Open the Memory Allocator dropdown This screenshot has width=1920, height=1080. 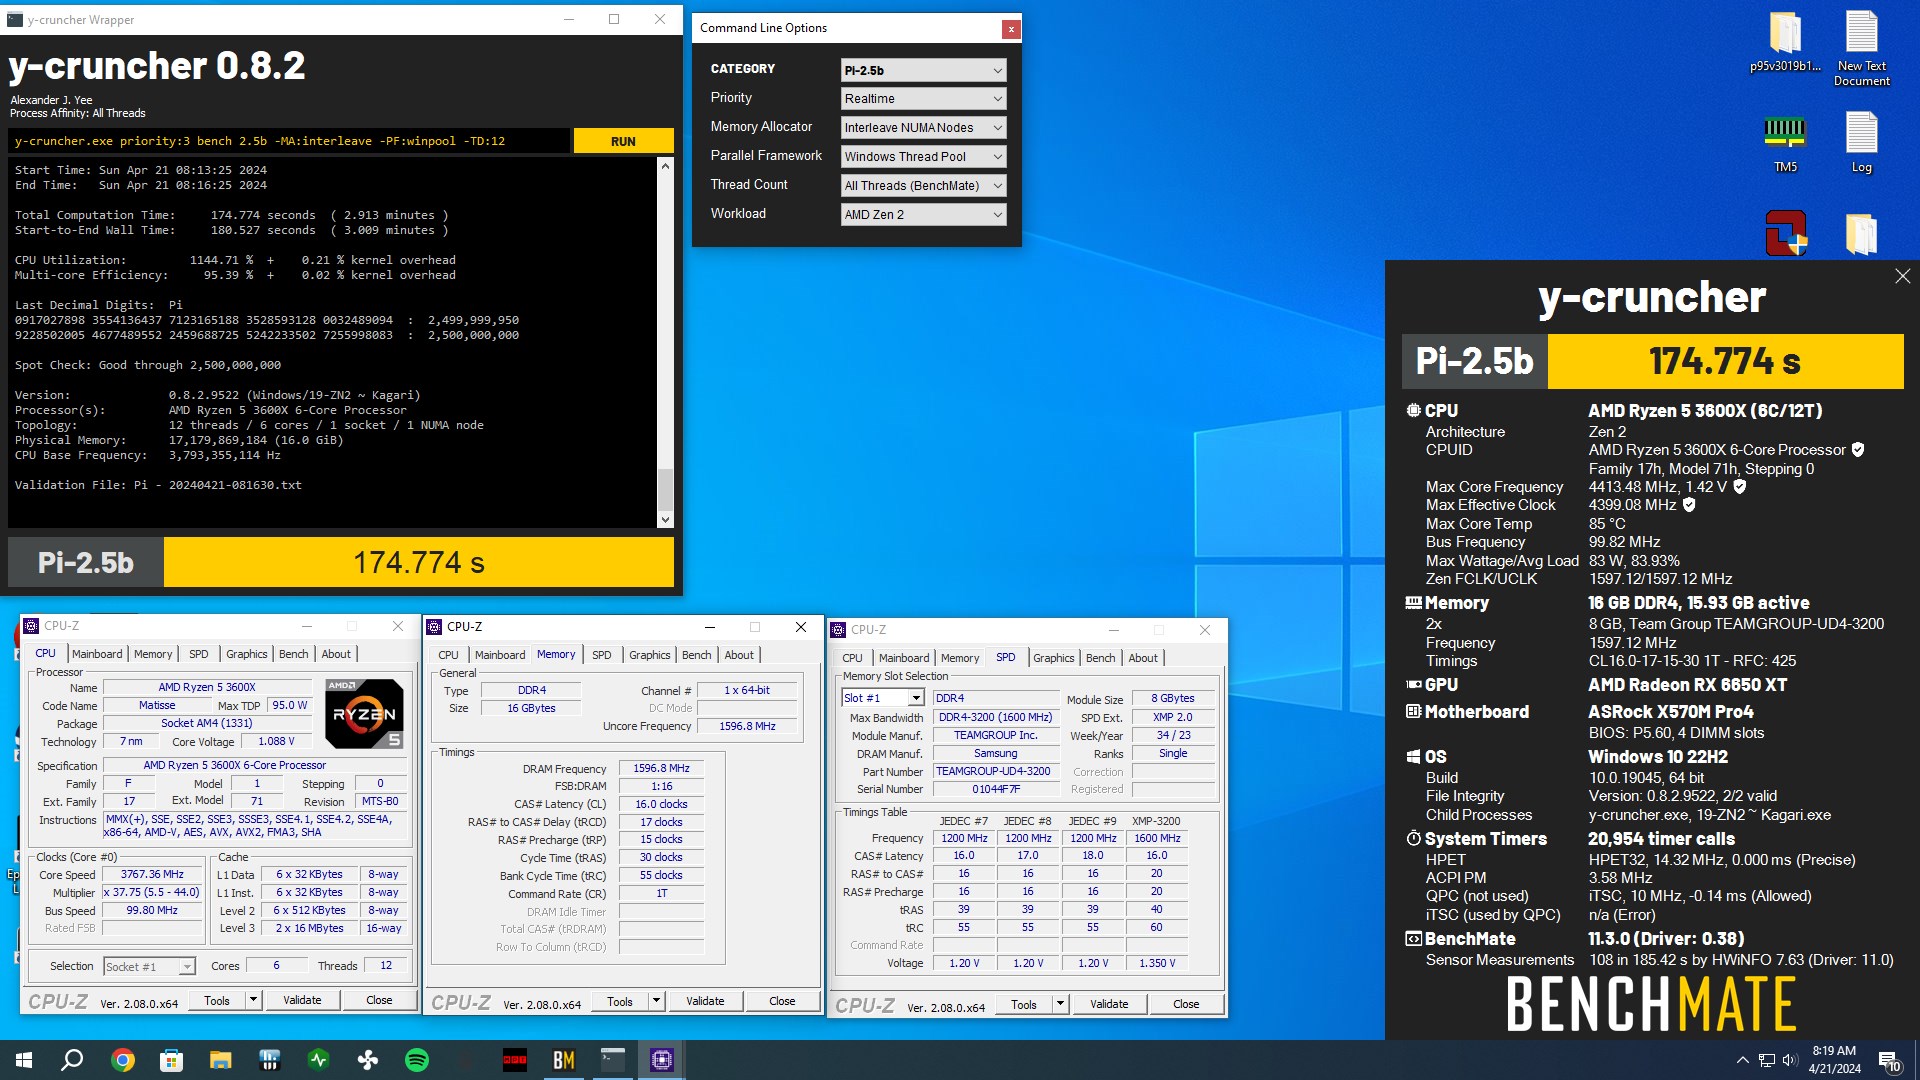[923, 128]
